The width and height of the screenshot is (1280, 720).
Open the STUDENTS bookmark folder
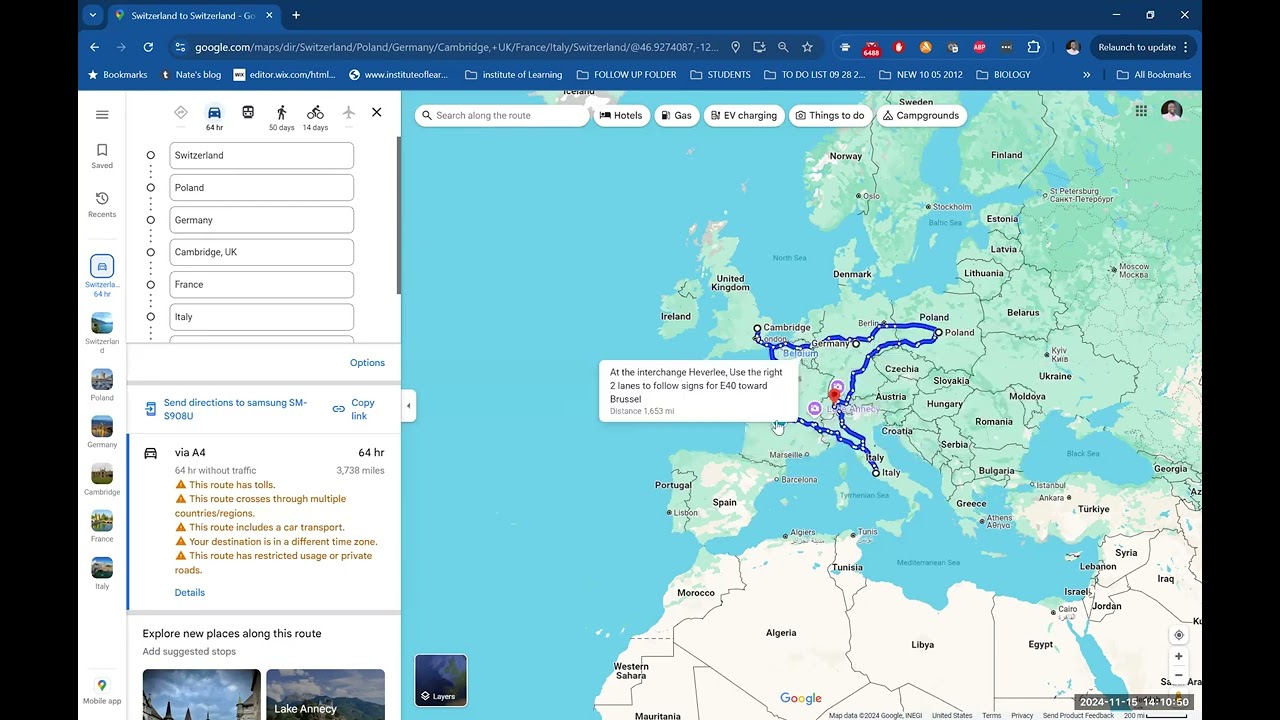[720, 75]
